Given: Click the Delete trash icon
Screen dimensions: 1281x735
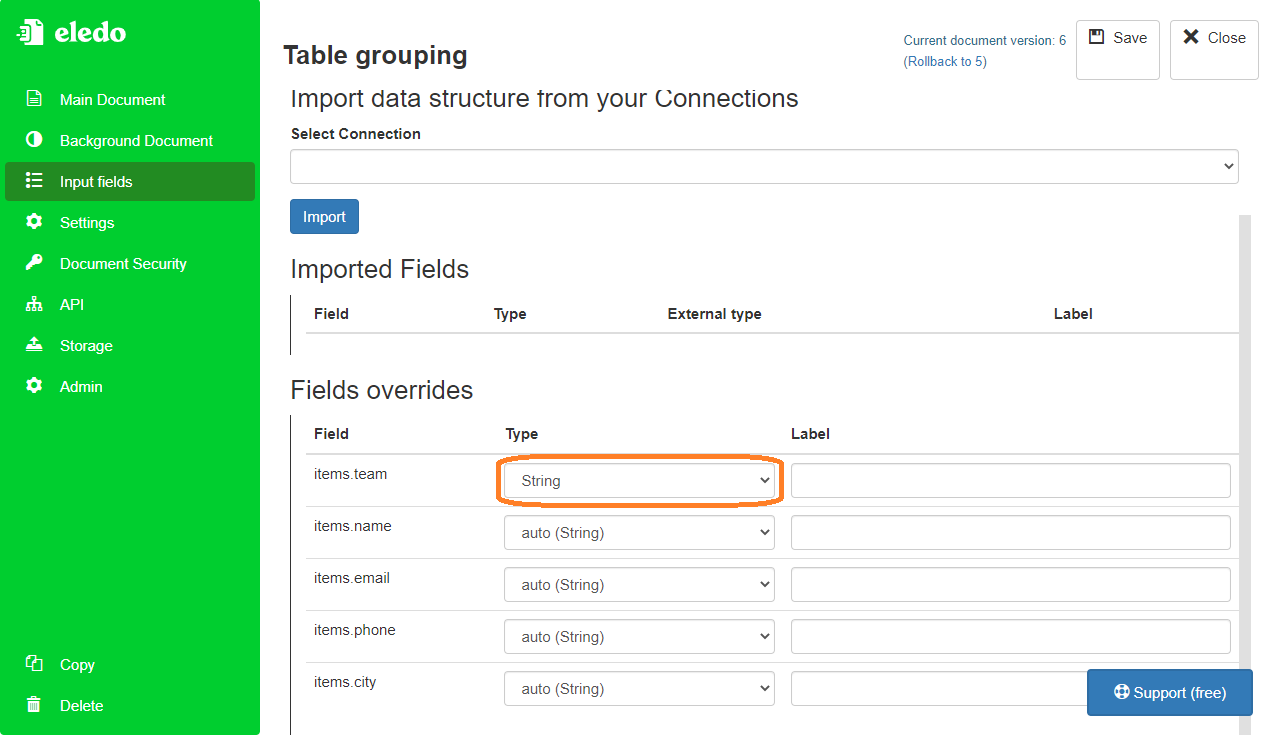Looking at the screenshot, I should click(x=36, y=705).
